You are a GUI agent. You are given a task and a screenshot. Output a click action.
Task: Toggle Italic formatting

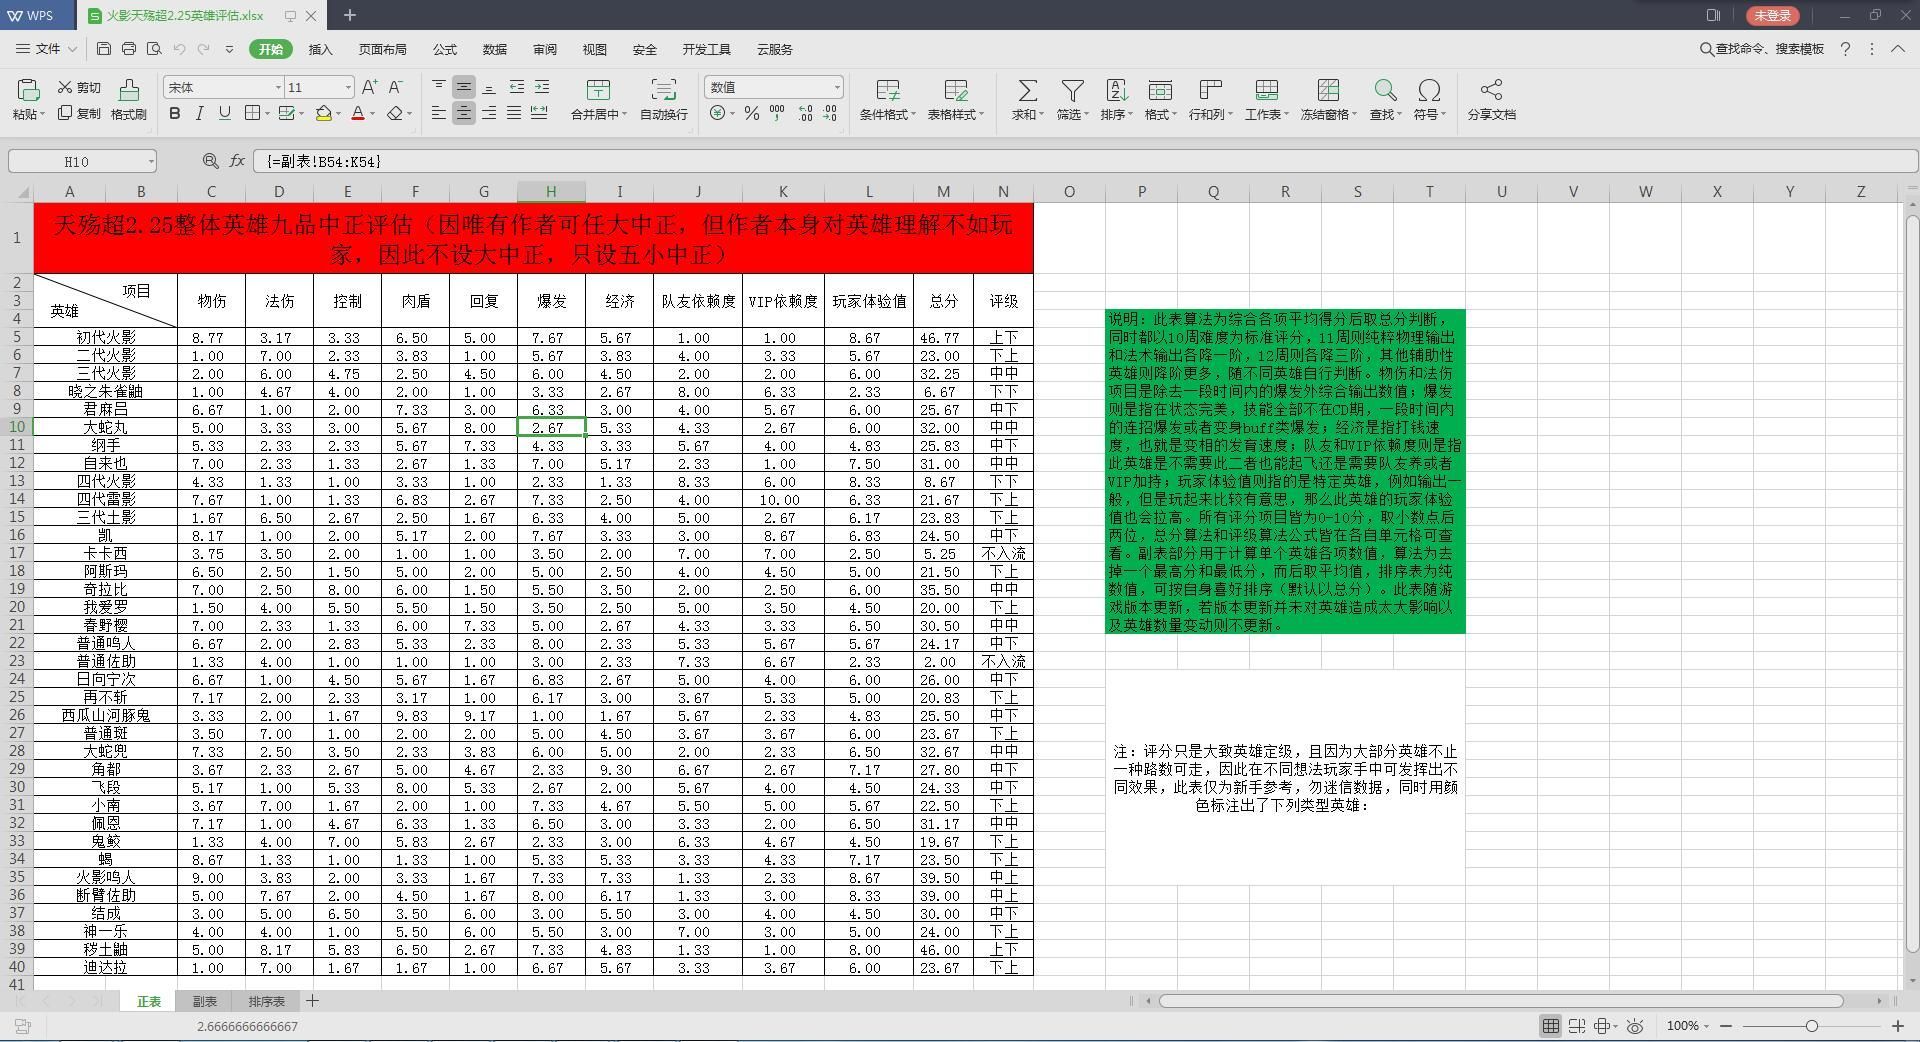199,113
